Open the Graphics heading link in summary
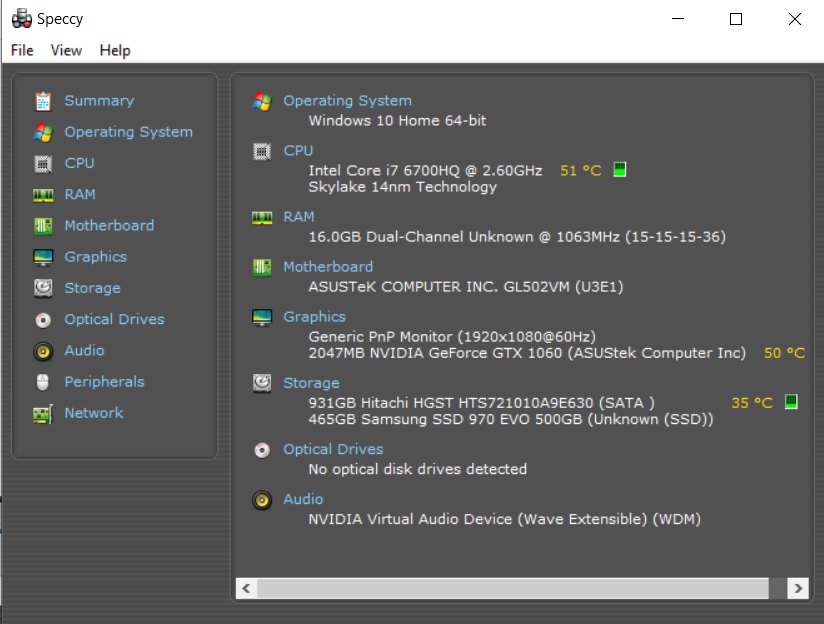The height and width of the screenshot is (624, 824). point(314,317)
